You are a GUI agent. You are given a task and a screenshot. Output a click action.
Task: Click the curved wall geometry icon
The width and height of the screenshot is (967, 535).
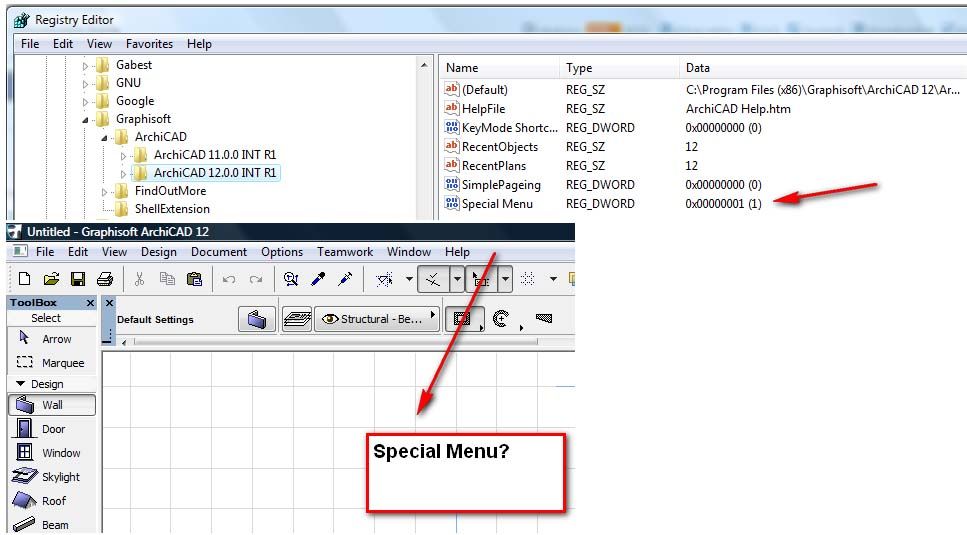click(500, 319)
